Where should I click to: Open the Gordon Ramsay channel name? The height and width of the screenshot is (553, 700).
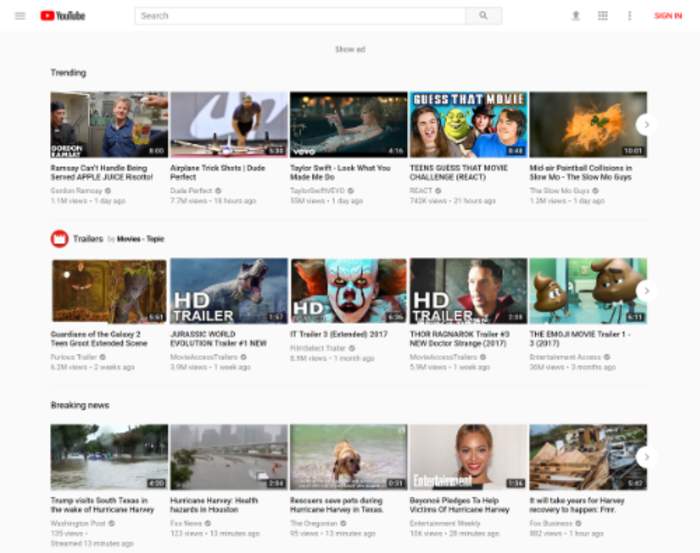click(76, 191)
